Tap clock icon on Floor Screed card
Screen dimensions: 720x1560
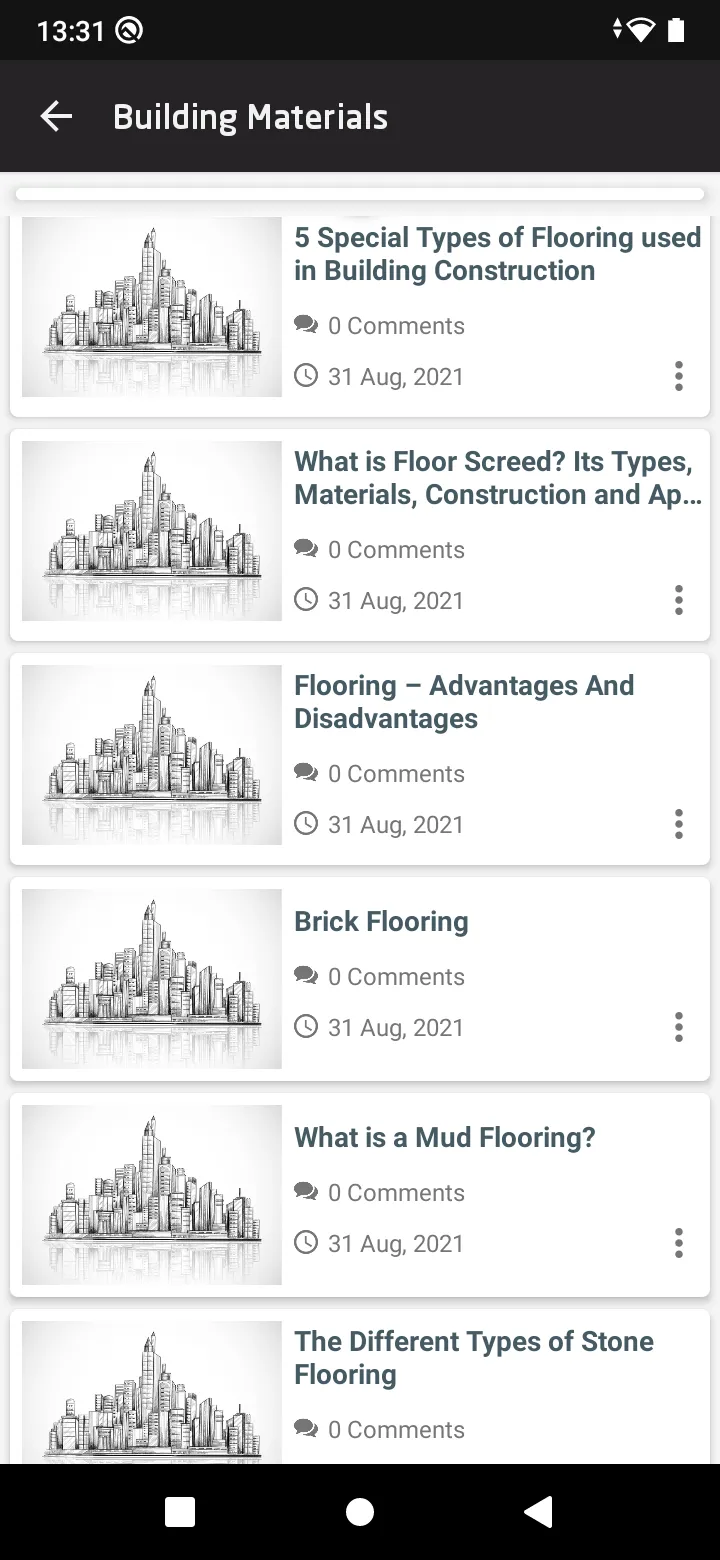click(306, 600)
